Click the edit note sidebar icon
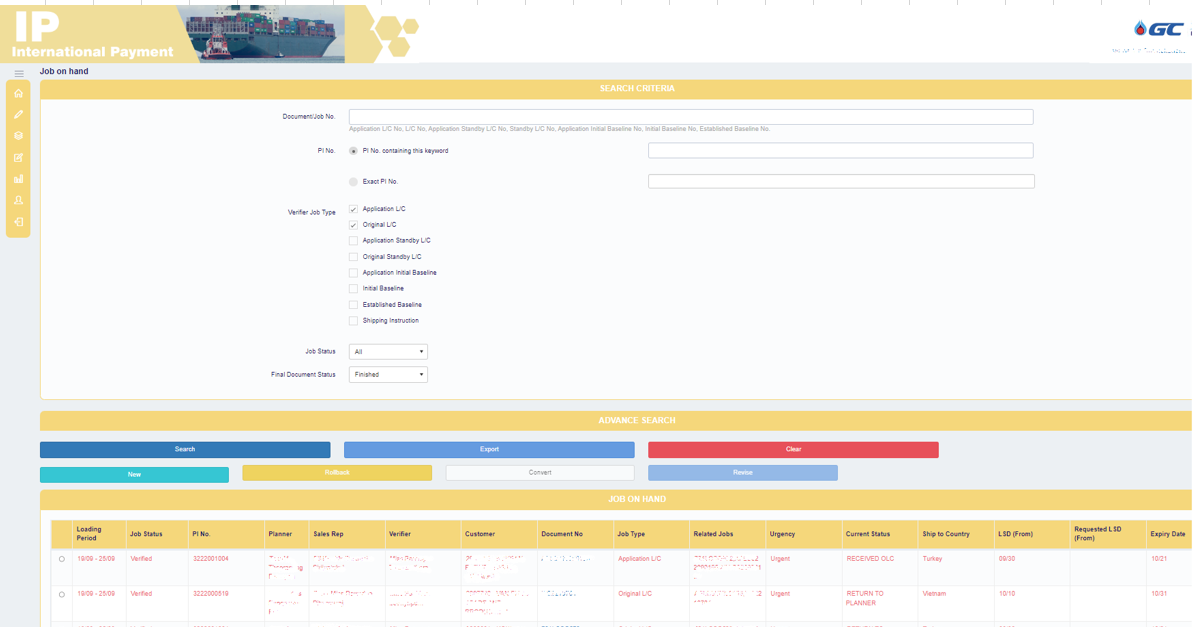 [18, 158]
